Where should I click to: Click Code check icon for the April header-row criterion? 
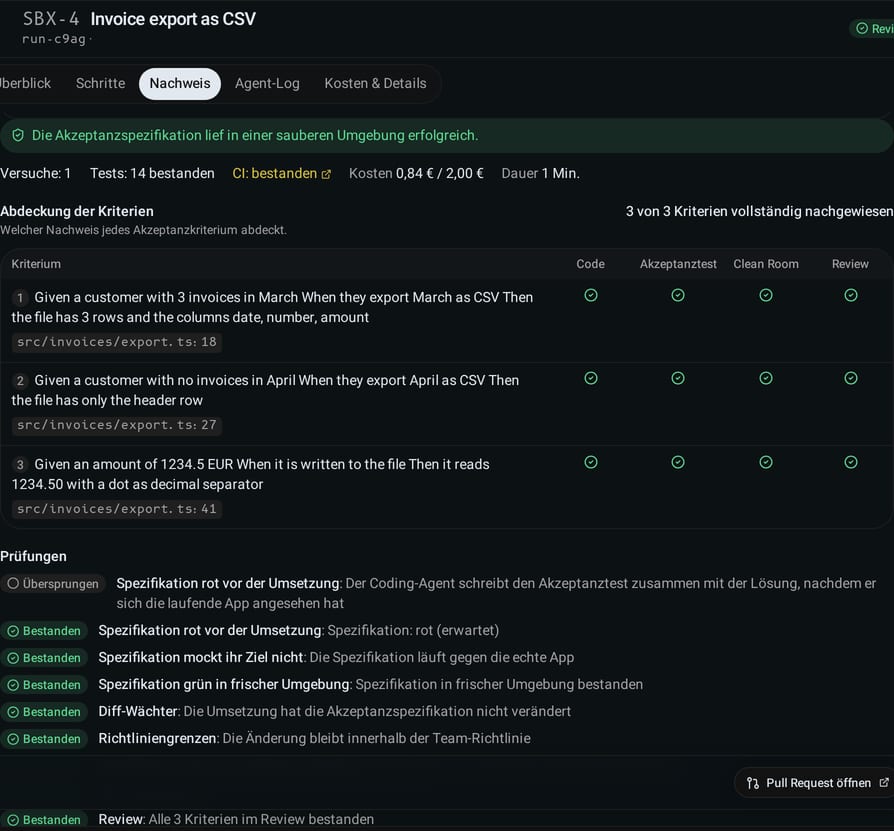tap(591, 378)
